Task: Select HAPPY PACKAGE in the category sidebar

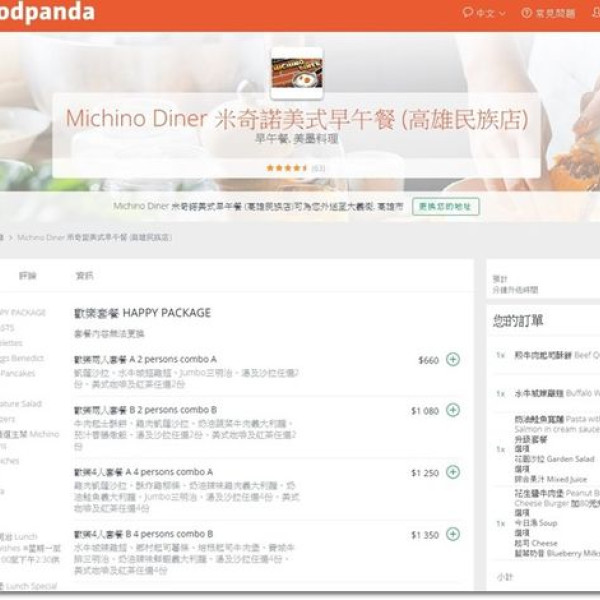Action: coord(22,312)
